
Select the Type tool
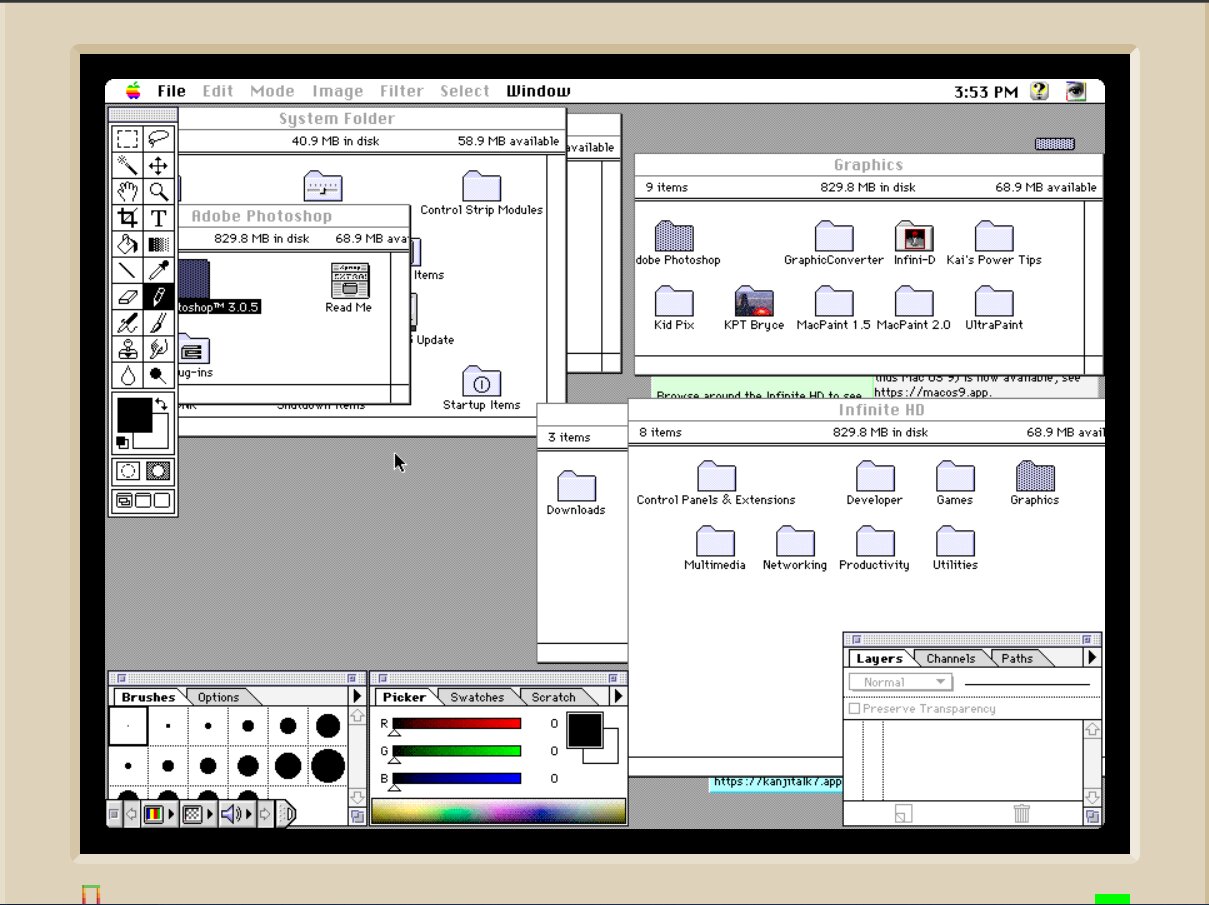[x=158, y=217]
